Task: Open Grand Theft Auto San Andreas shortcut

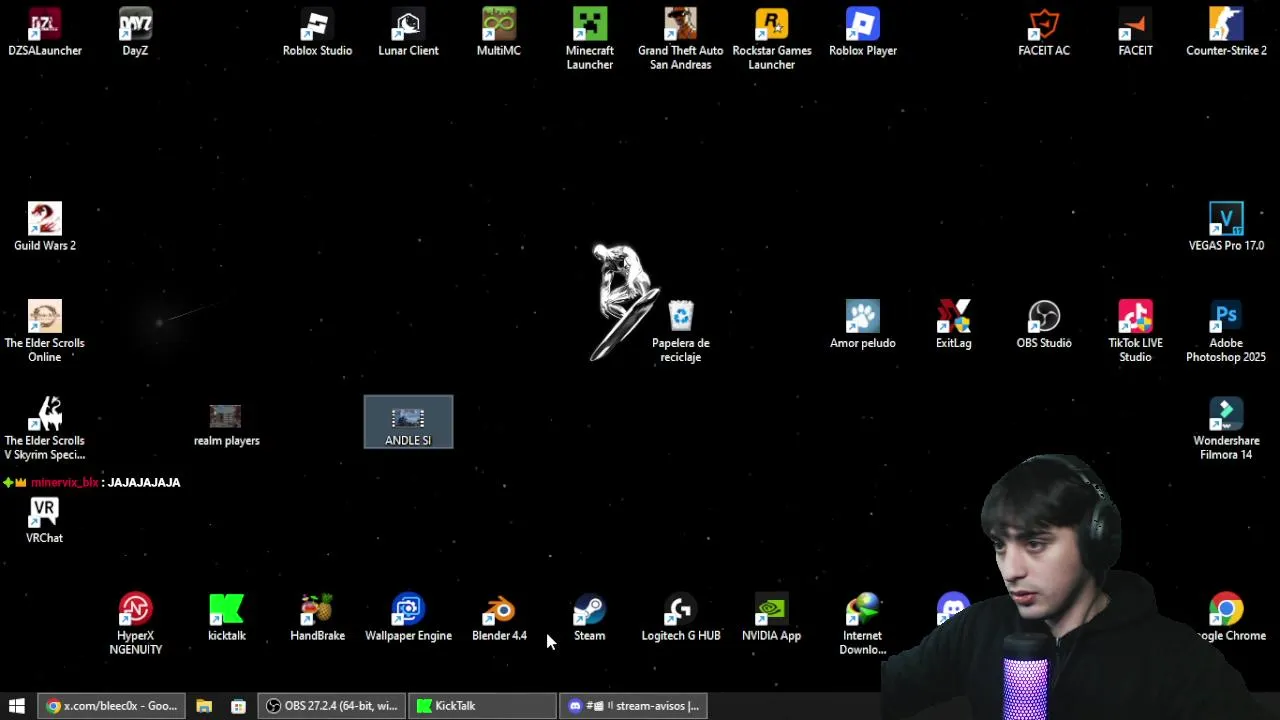Action: 680,39
